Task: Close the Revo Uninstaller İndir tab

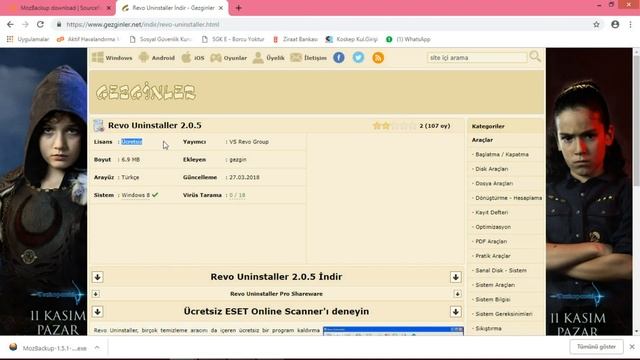Action: 221,8
